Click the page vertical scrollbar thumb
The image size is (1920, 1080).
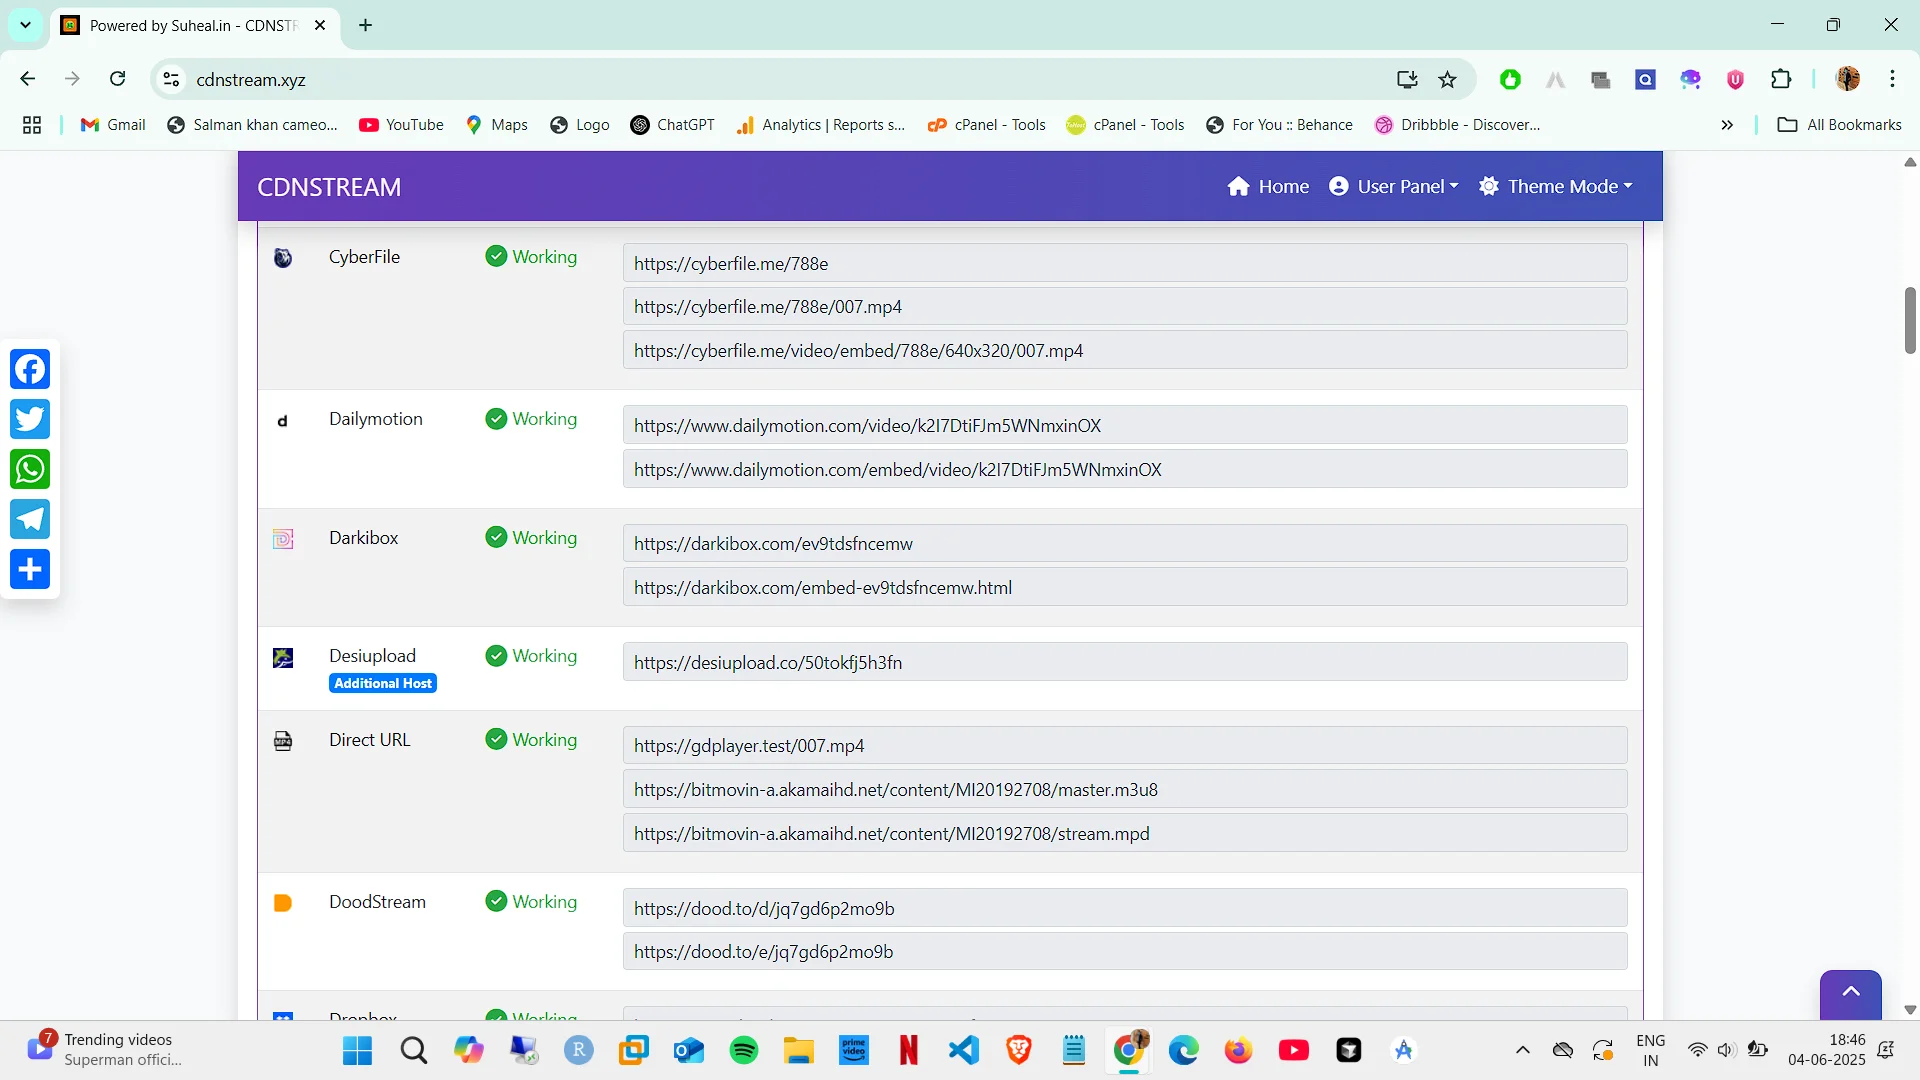click(x=1910, y=320)
